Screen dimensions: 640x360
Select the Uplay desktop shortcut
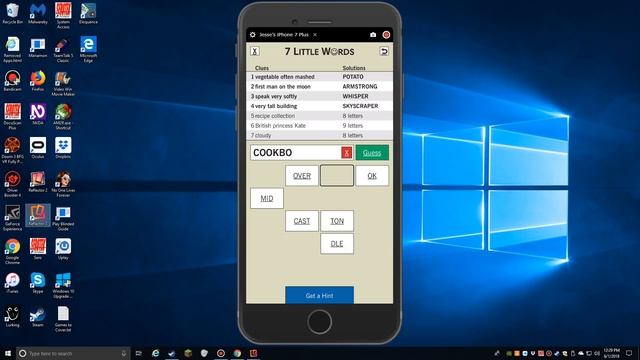[x=63, y=249]
